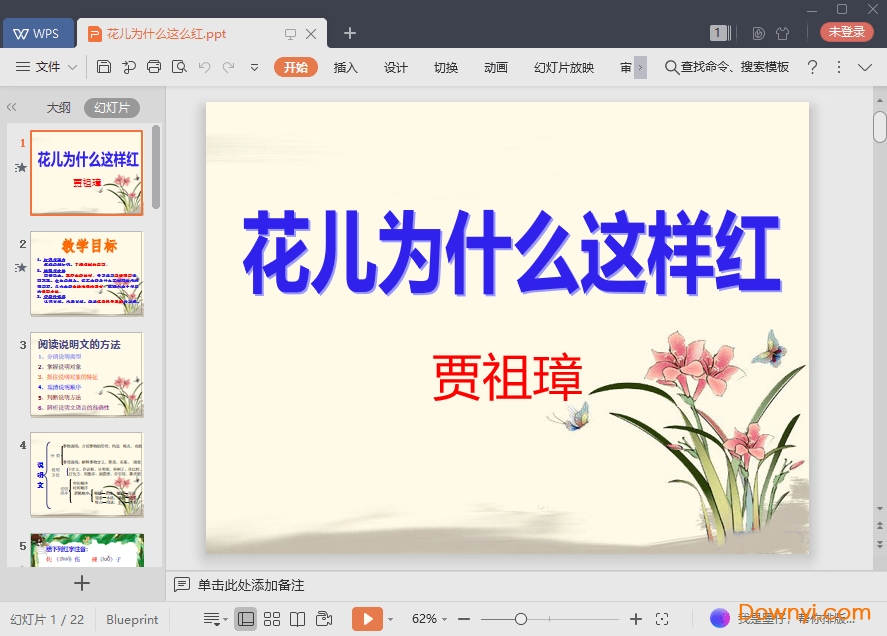Collapse the slide panel with the double chevron
Image resolution: width=887 pixels, height=636 pixels.
pyautogui.click(x=11, y=107)
